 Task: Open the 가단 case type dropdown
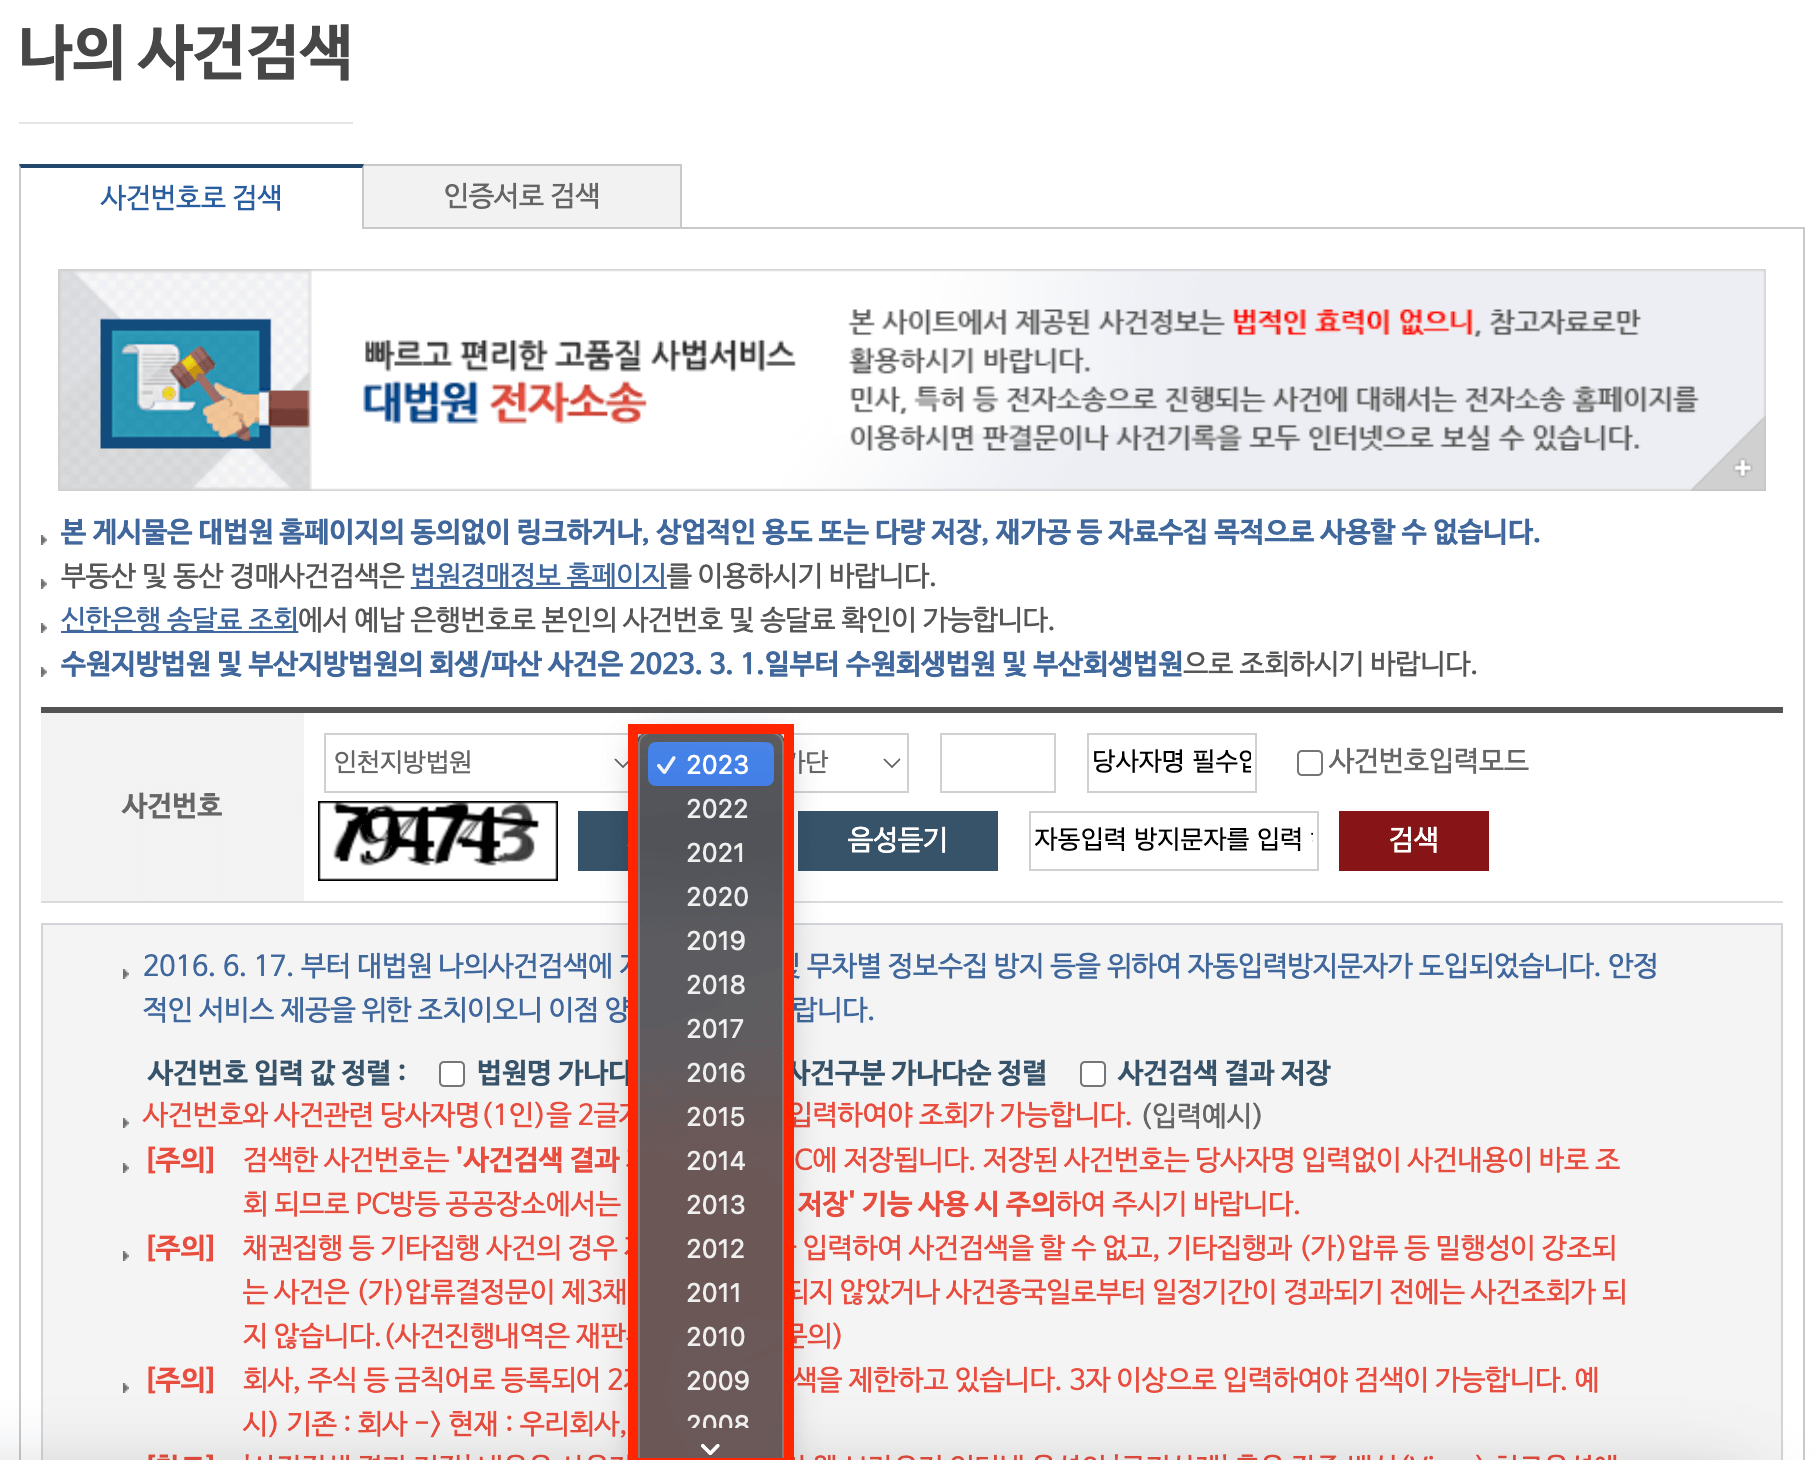pyautogui.click(x=855, y=763)
